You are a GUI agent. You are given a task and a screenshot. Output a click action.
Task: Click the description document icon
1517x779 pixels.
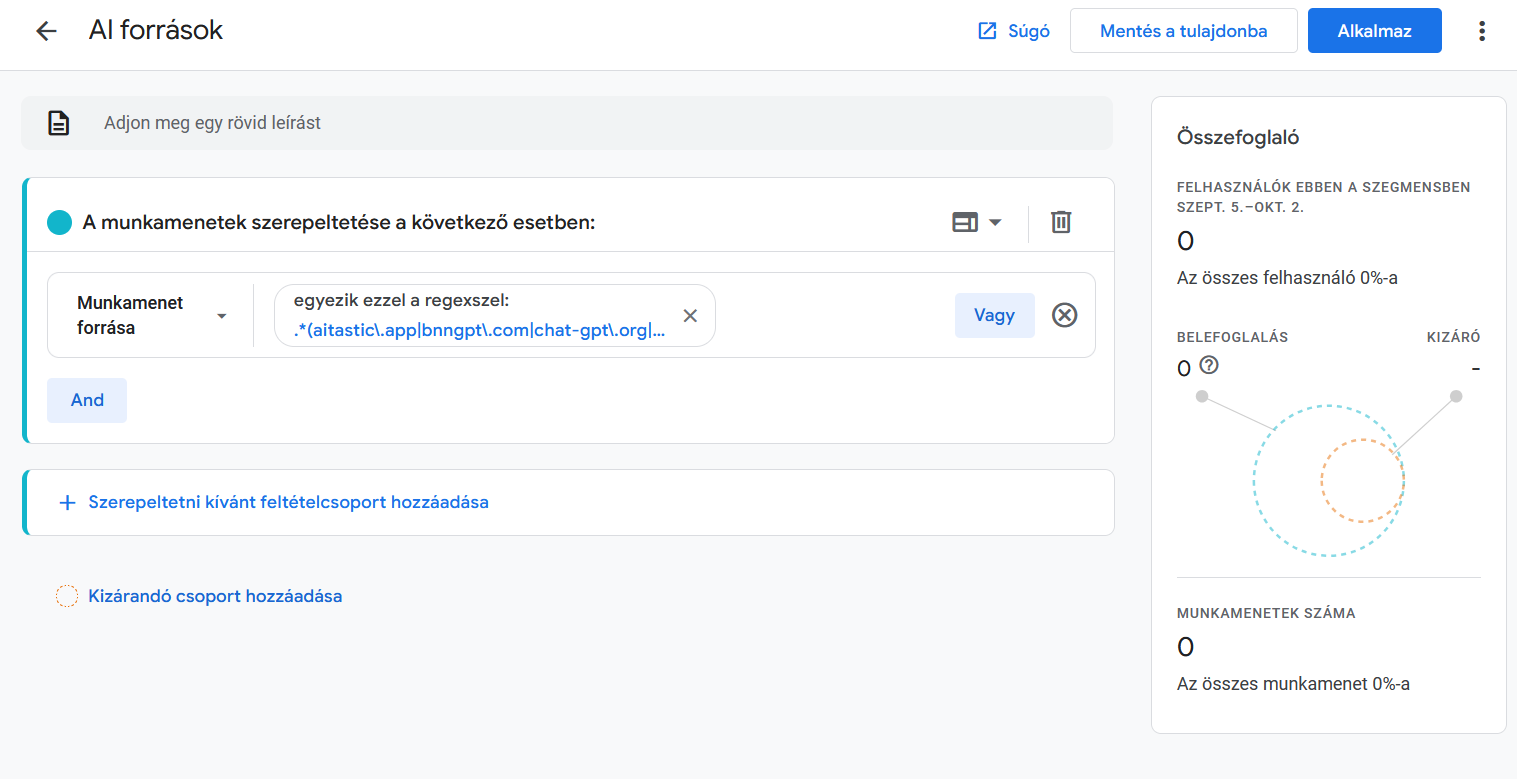[59, 123]
